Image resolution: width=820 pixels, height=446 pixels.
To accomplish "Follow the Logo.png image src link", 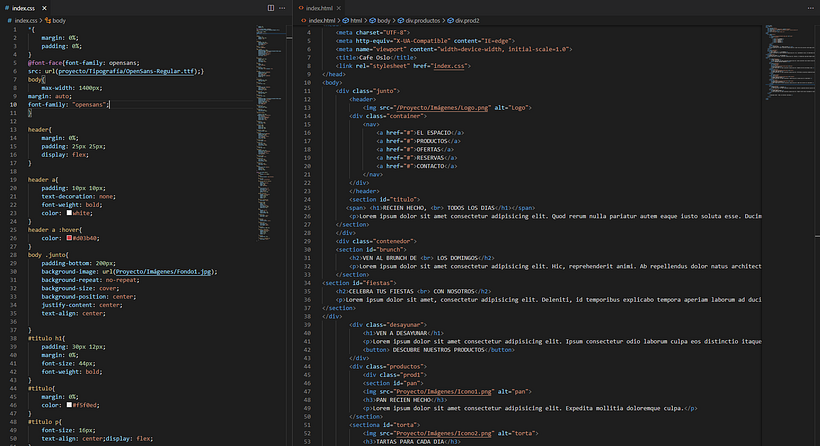I will coord(442,108).
